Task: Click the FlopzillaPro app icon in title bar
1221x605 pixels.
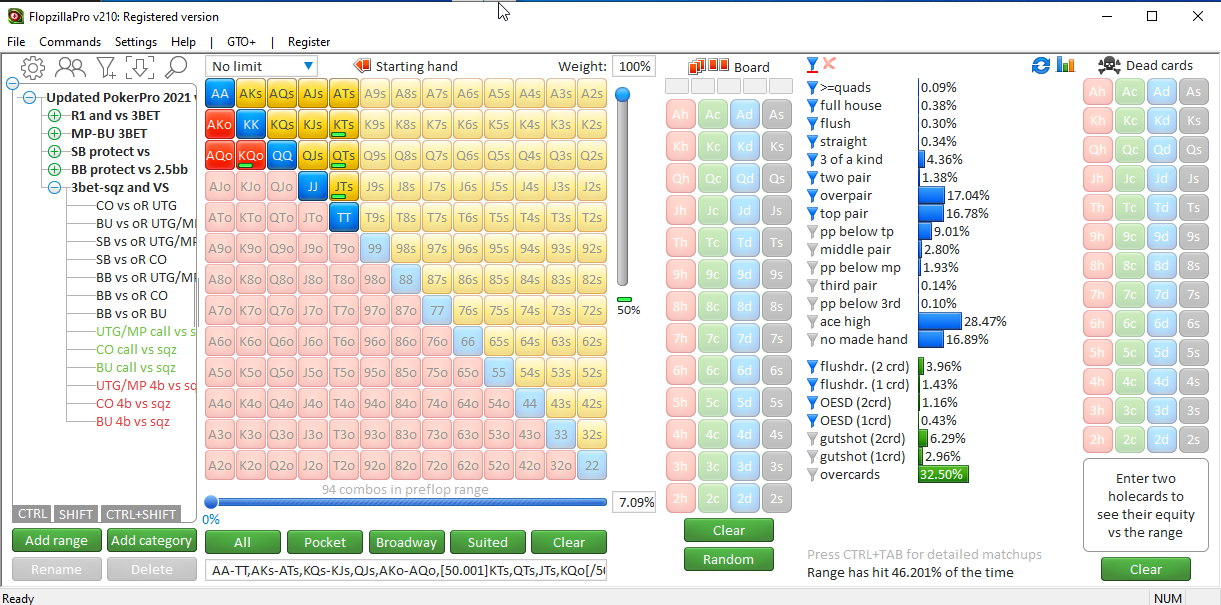Action: (16, 16)
